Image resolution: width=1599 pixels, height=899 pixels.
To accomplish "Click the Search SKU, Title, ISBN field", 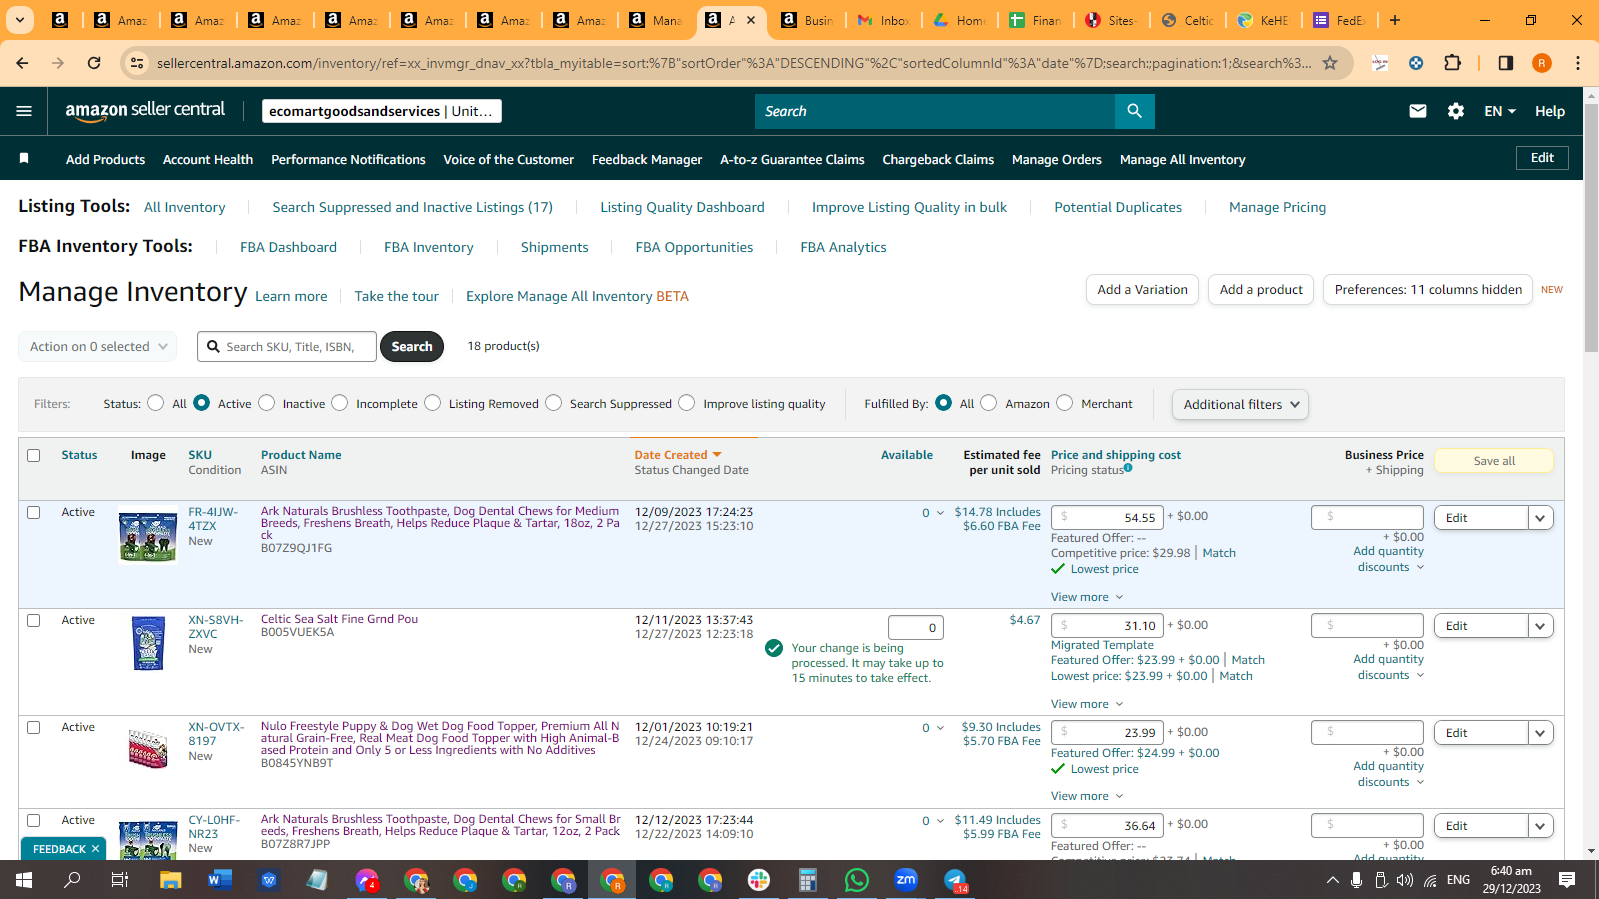I will 287,346.
